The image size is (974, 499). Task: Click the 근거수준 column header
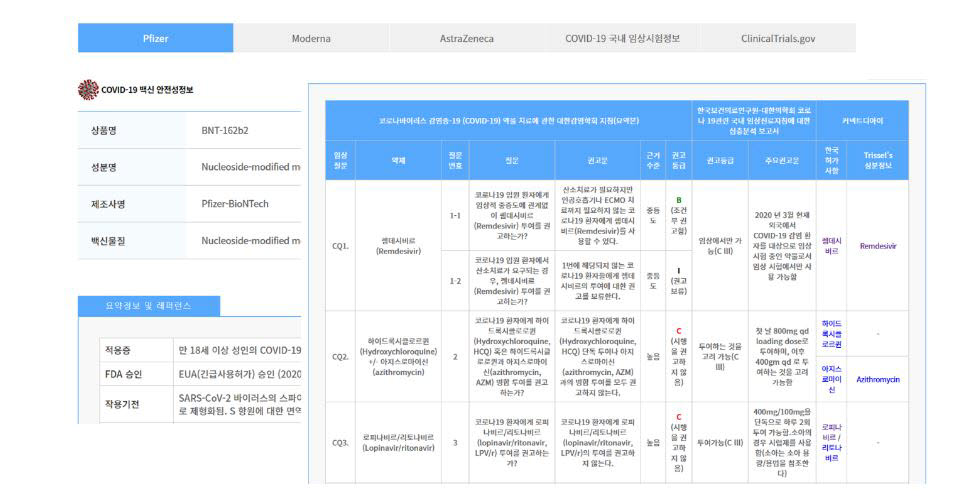click(653, 160)
